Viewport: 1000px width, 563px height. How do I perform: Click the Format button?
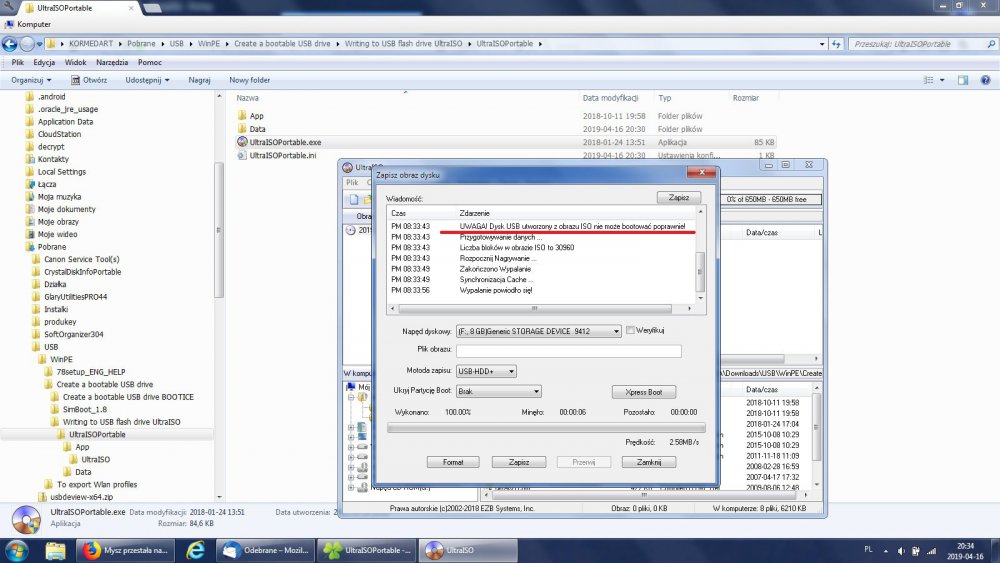454,462
